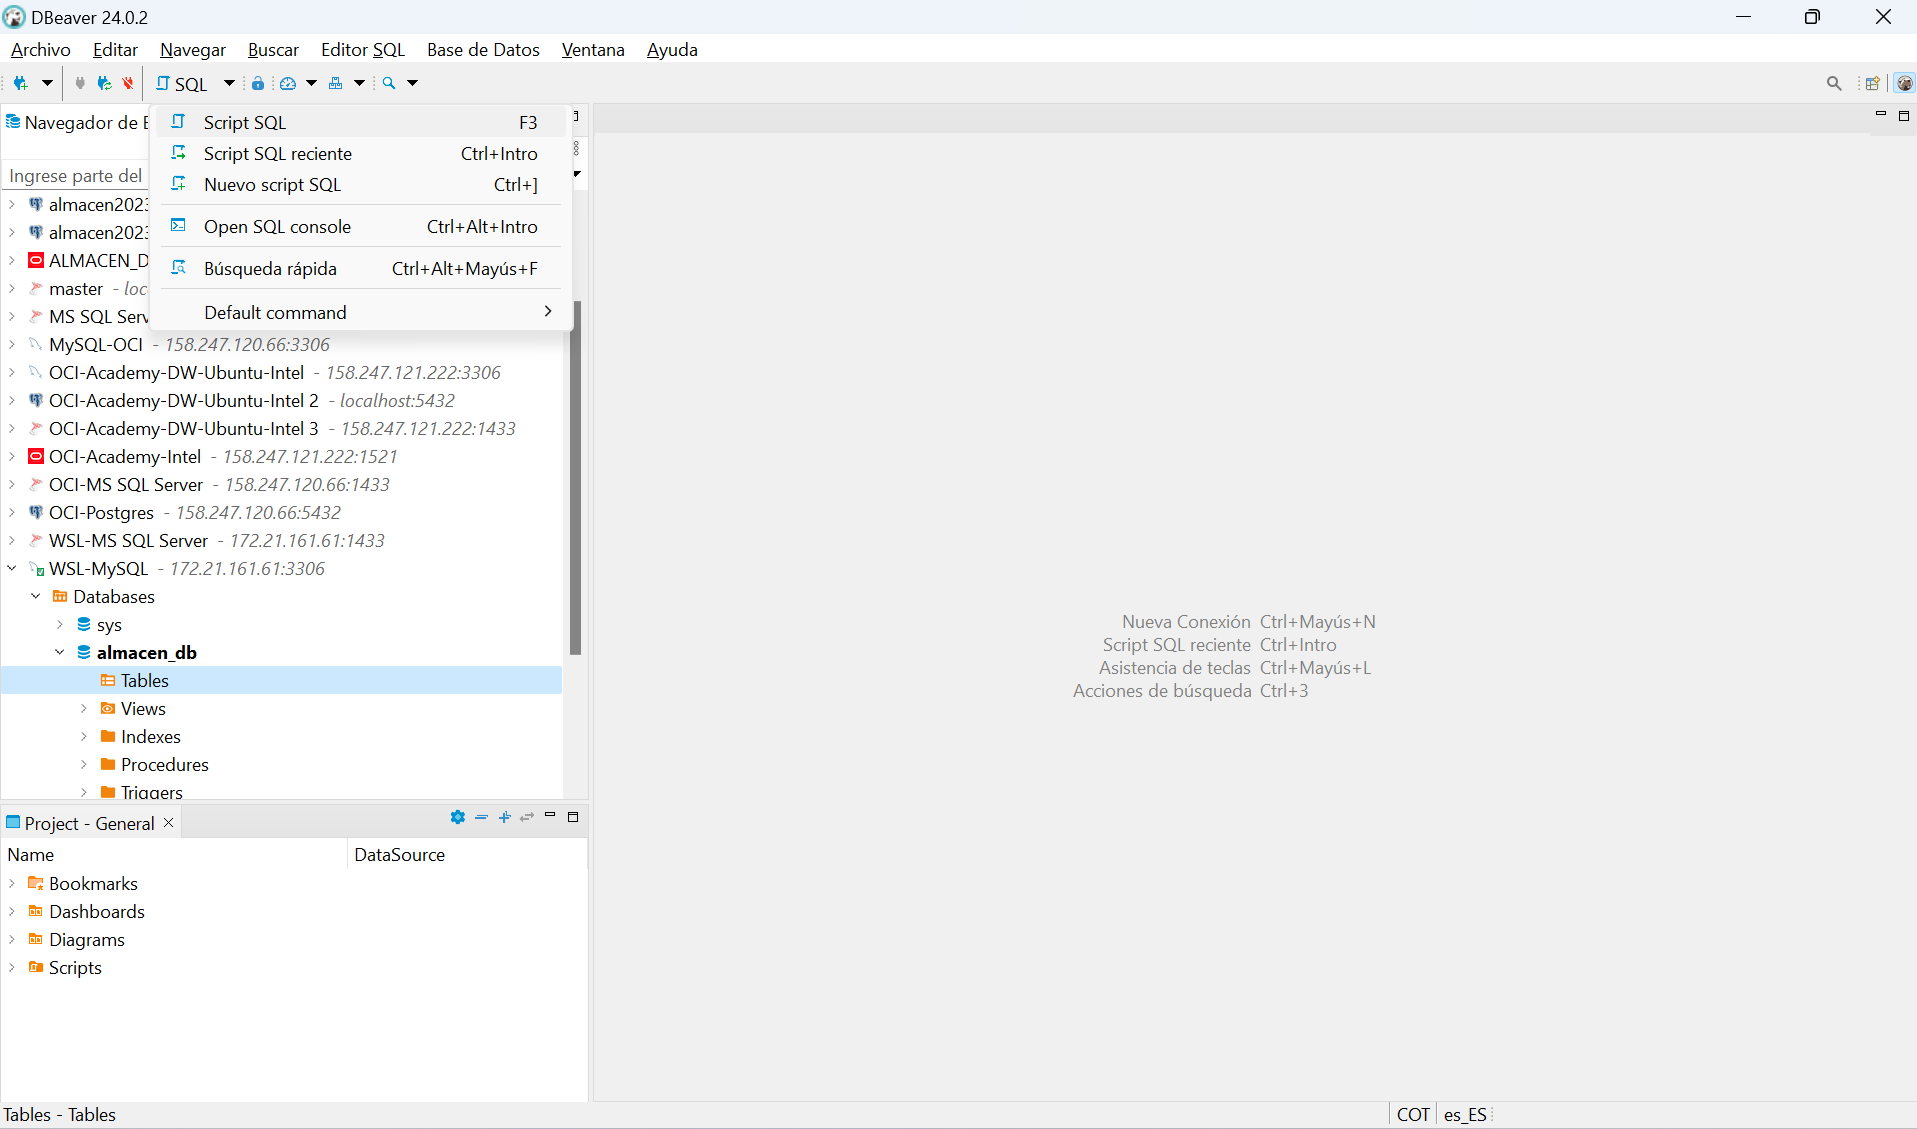This screenshot has width=1917, height=1129.
Task: Expand the Indexes folder node
Action: click(x=84, y=736)
